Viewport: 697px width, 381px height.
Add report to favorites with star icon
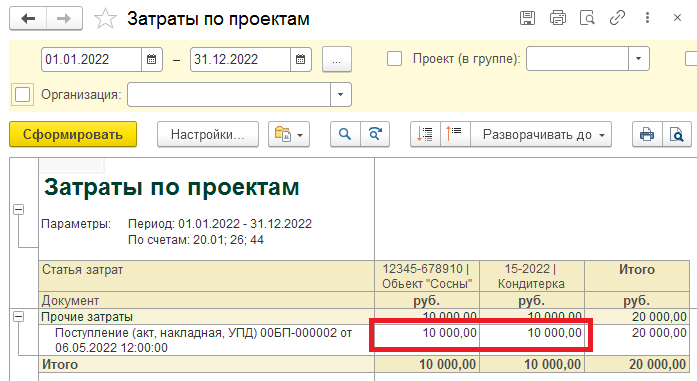point(105,19)
